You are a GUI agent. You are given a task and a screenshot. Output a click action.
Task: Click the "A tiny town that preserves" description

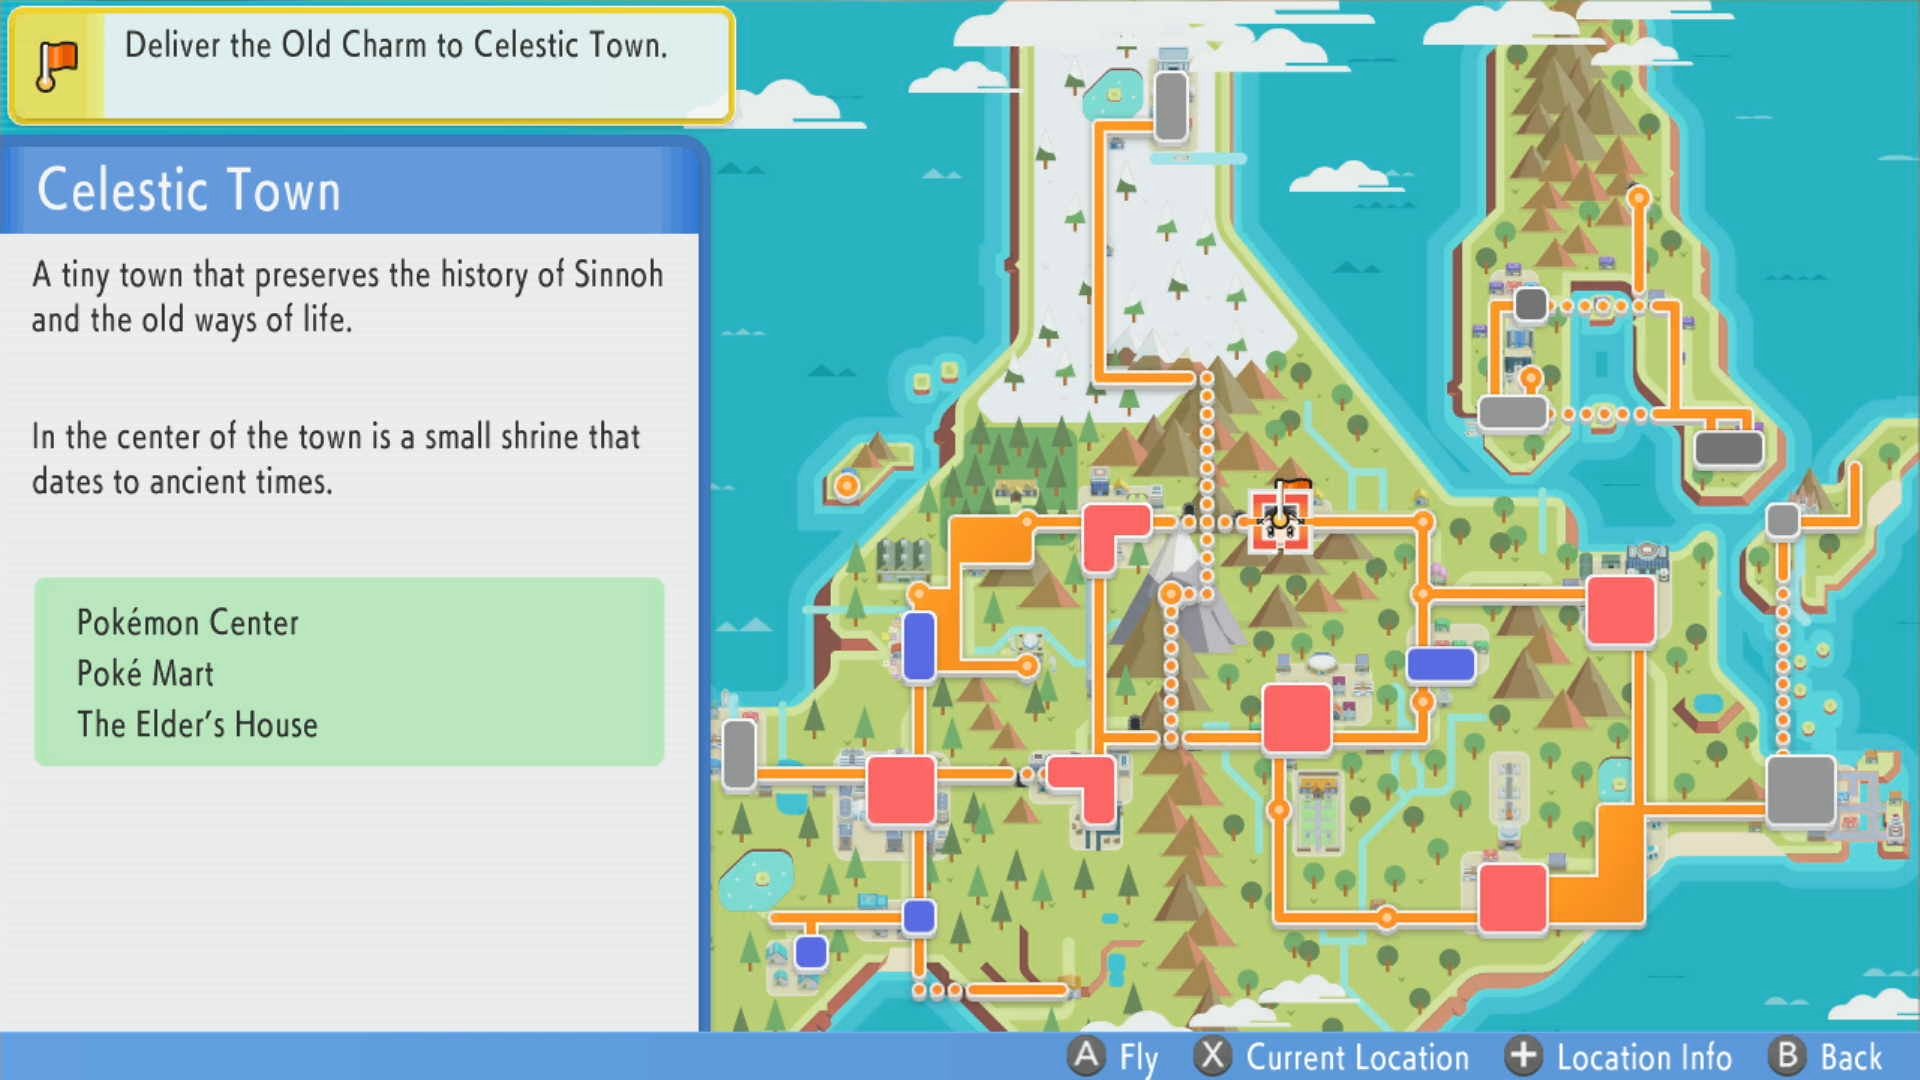(x=347, y=297)
